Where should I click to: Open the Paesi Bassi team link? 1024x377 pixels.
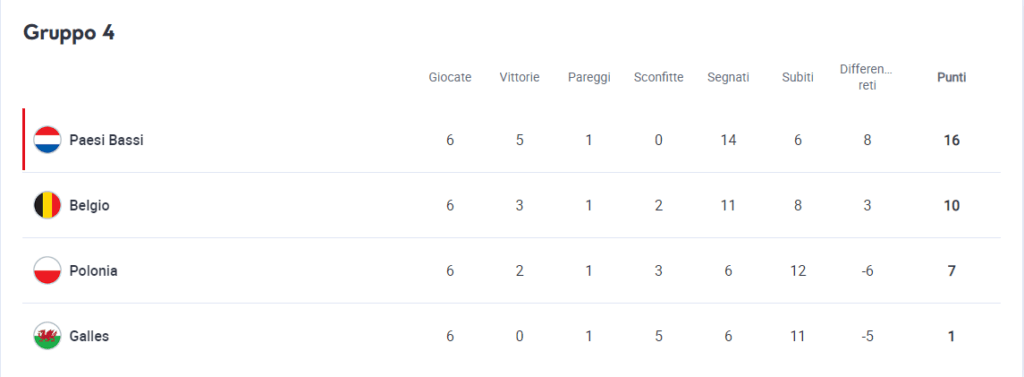click(x=106, y=140)
